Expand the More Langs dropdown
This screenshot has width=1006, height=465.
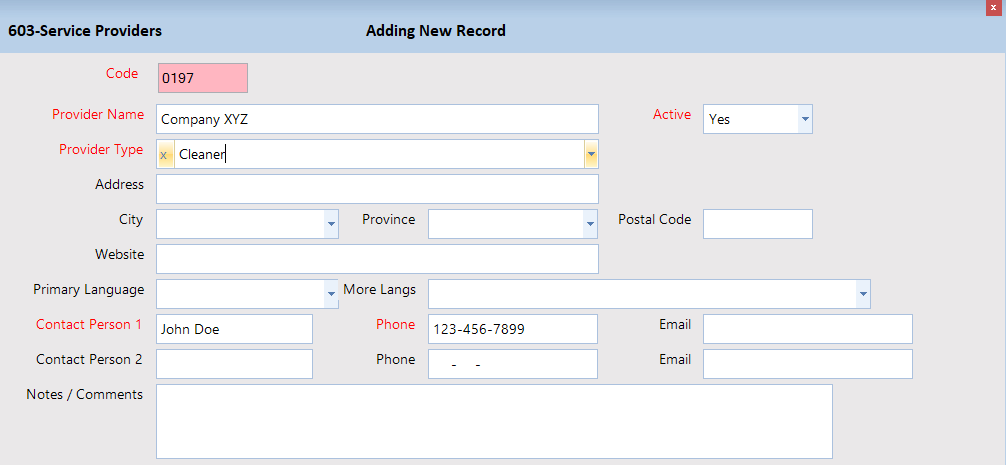pos(862,295)
